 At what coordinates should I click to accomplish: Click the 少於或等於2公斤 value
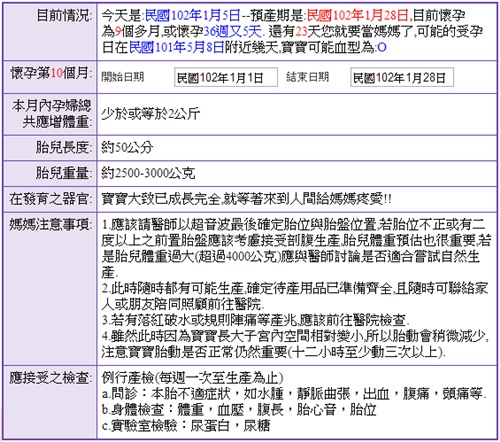pyautogui.click(x=150, y=114)
